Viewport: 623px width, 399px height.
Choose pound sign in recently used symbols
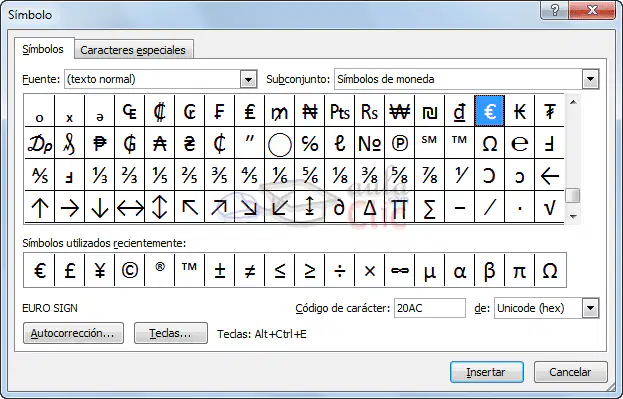click(70, 271)
